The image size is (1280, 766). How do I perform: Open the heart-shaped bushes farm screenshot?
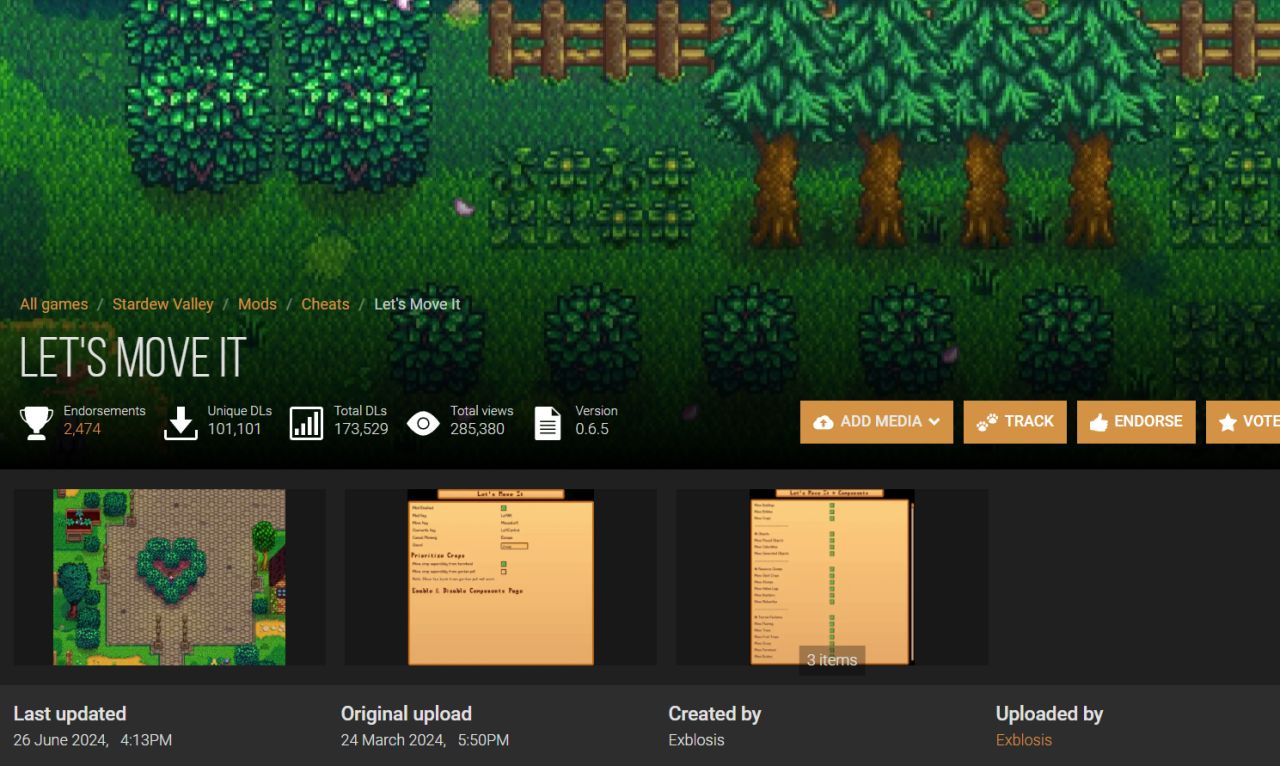point(169,577)
